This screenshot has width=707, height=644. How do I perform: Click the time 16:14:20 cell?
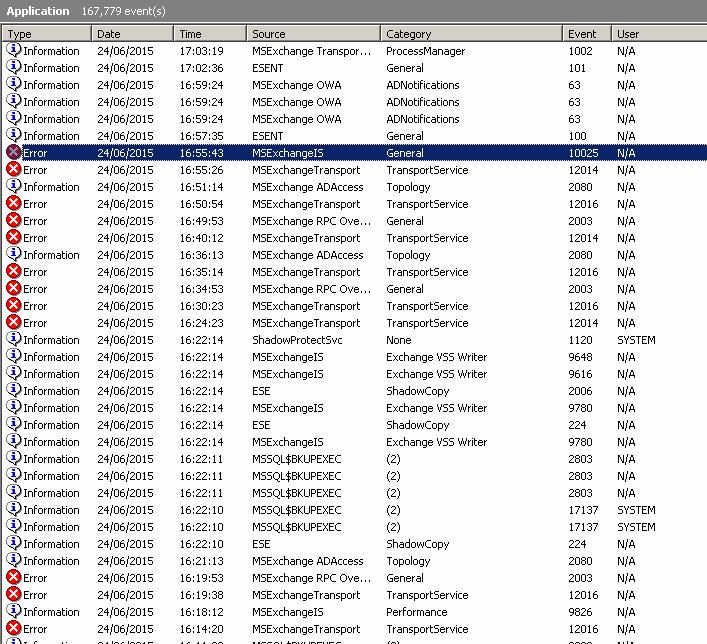tap(202, 629)
